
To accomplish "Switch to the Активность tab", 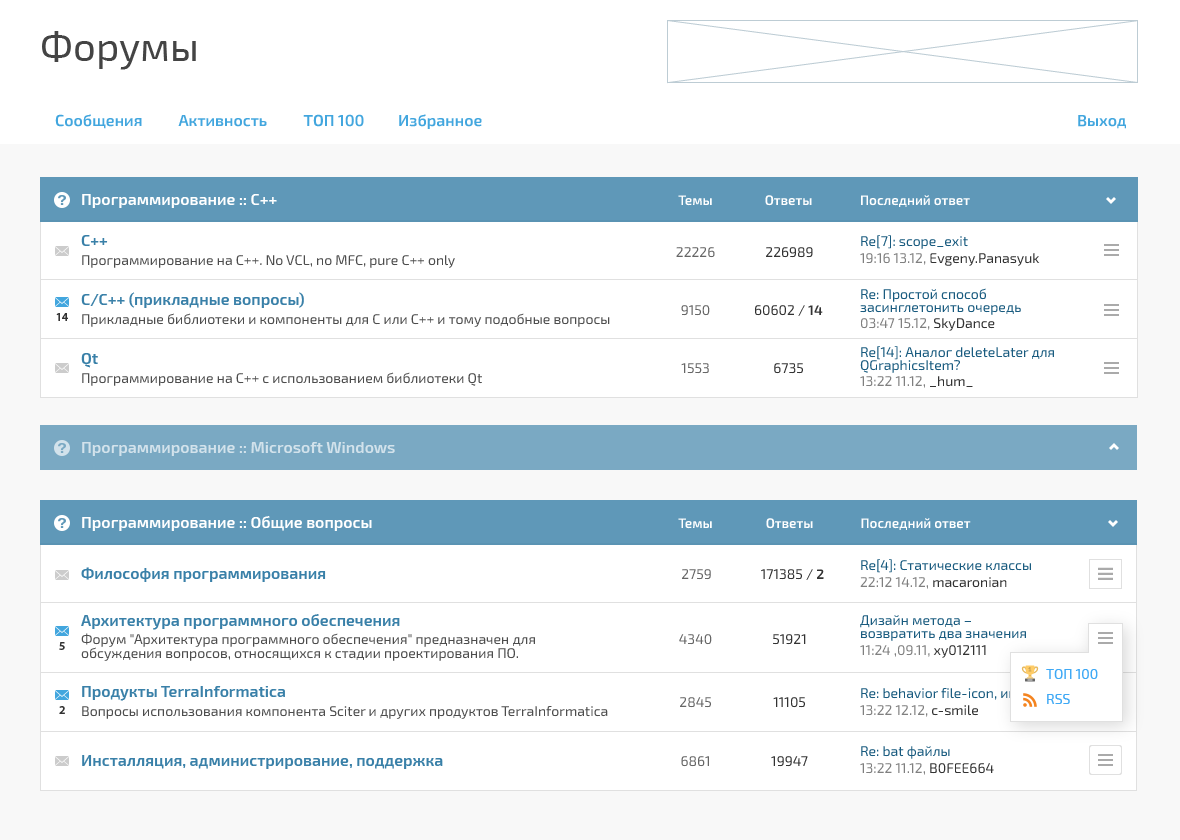I will [222, 121].
